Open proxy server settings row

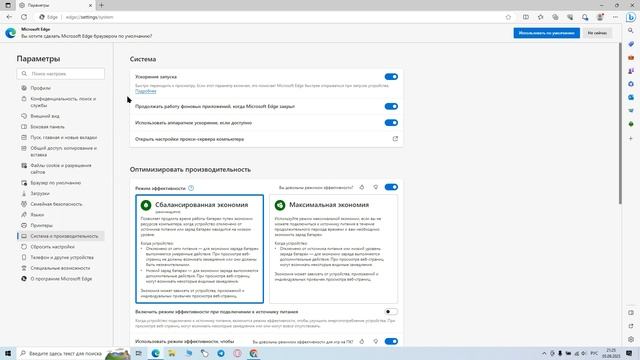pos(266,139)
